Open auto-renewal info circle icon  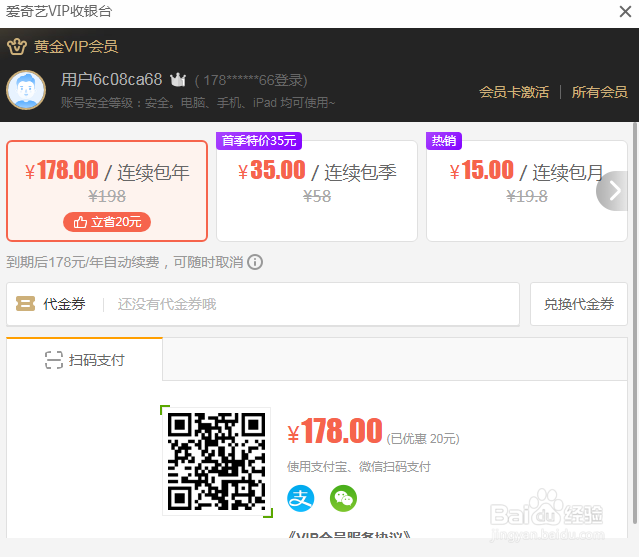coord(255,262)
